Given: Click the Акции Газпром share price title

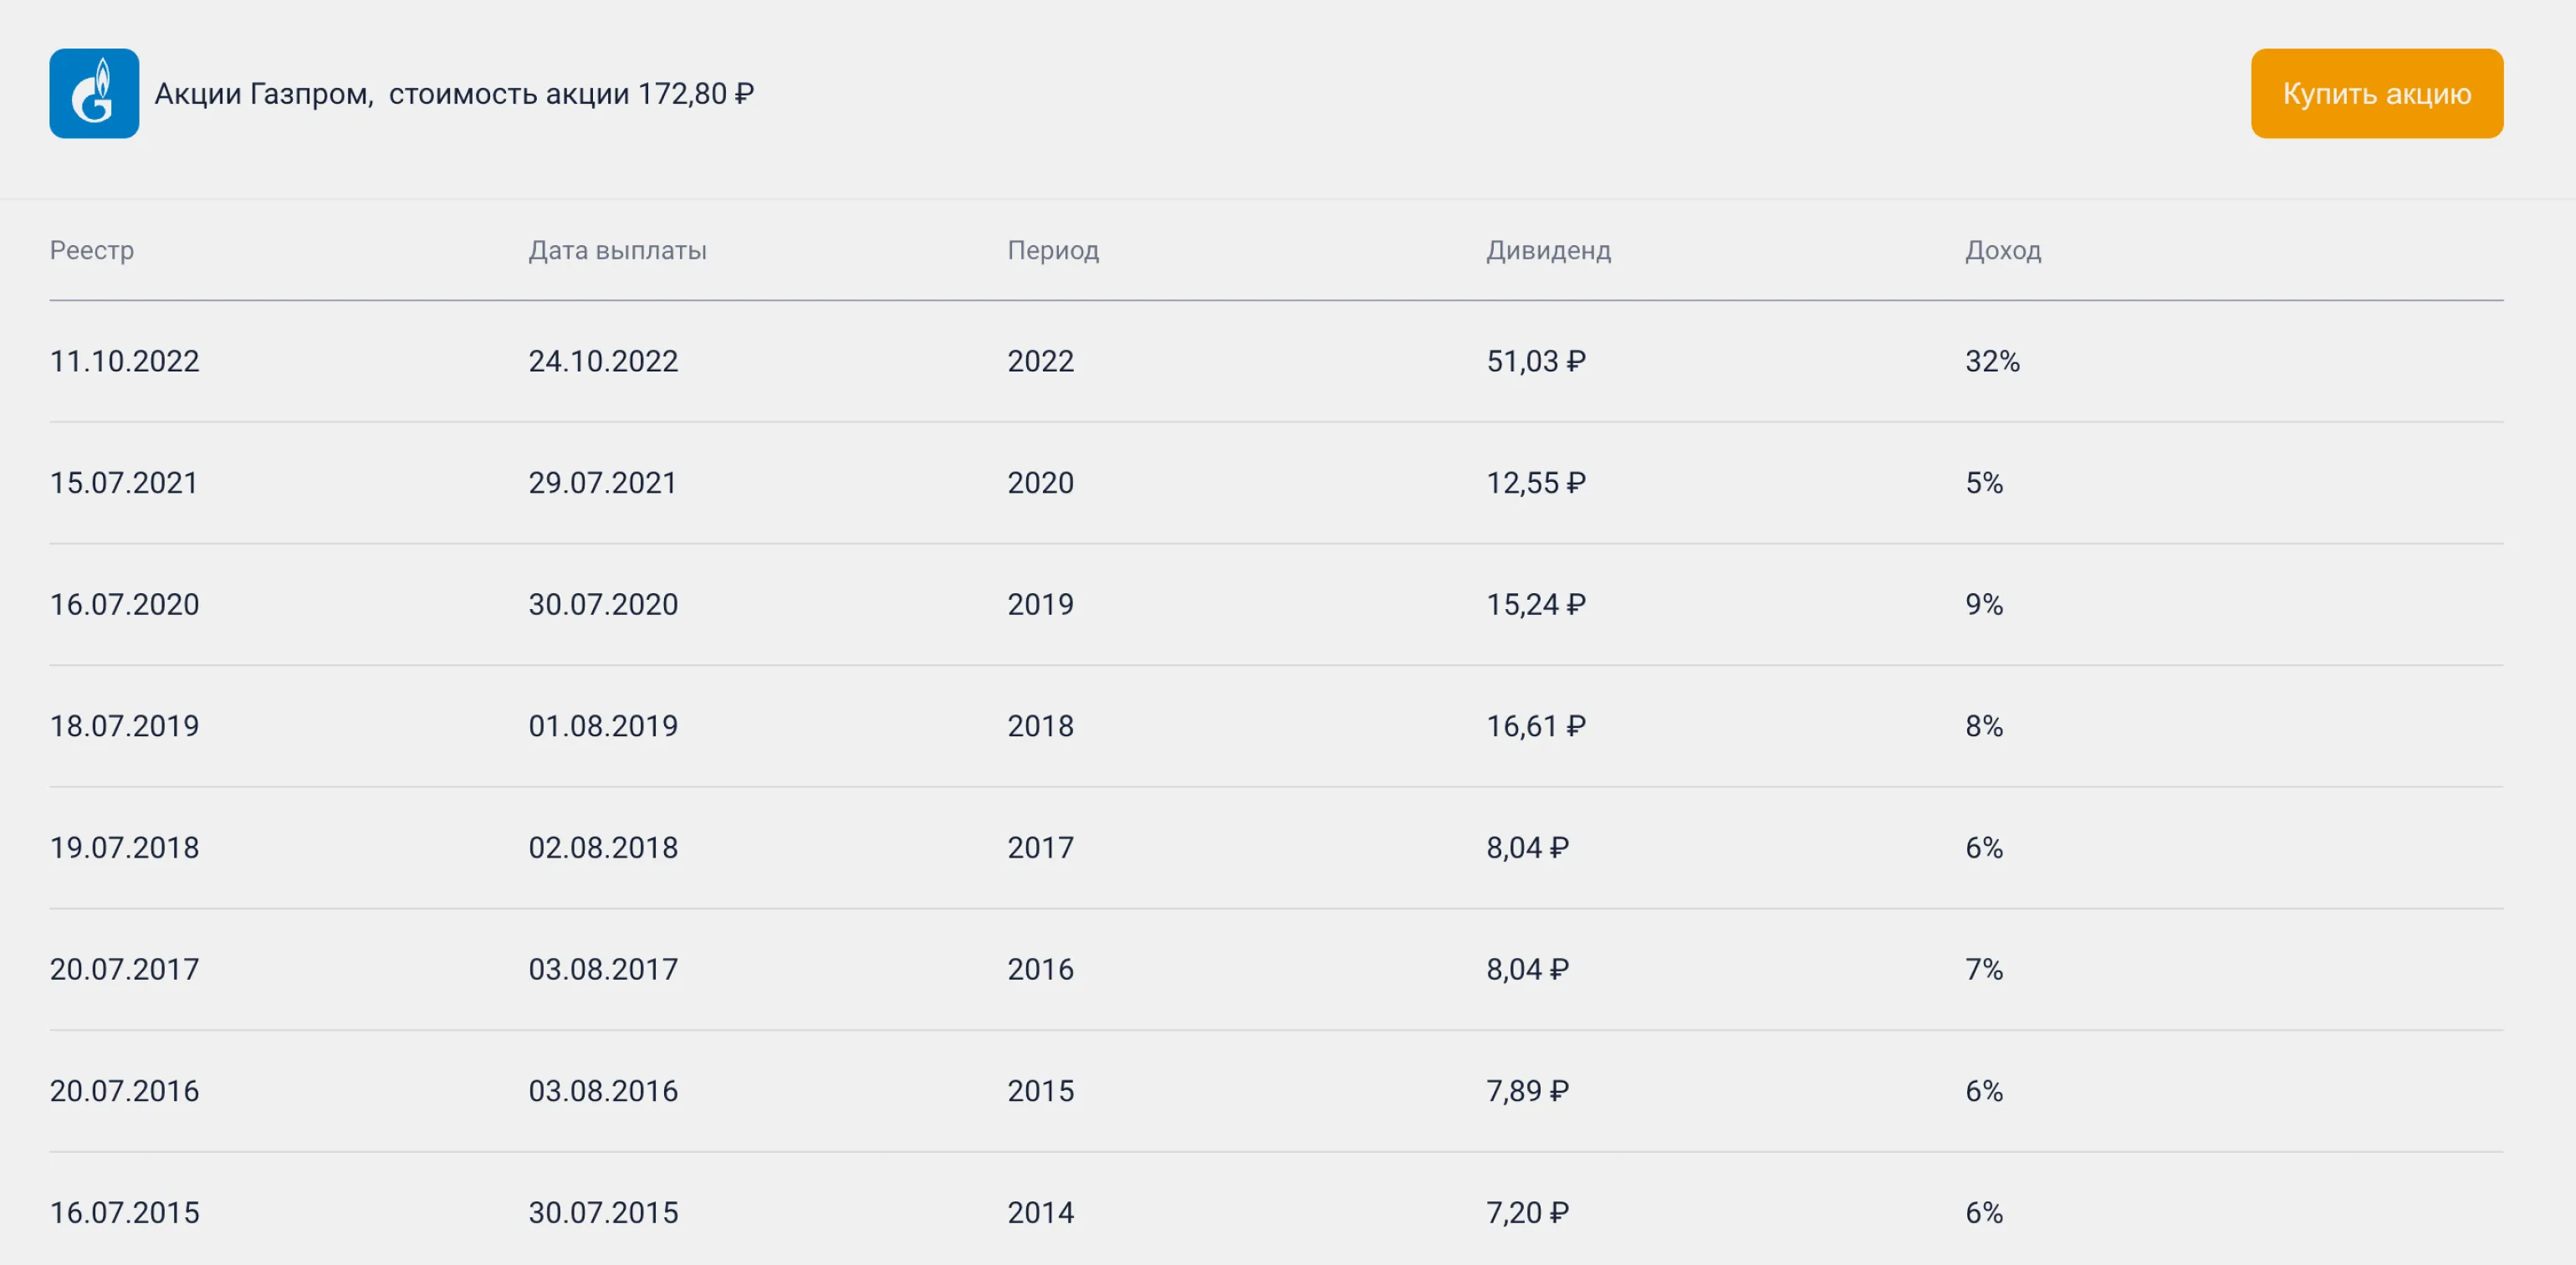Looking at the screenshot, I should 454,94.
